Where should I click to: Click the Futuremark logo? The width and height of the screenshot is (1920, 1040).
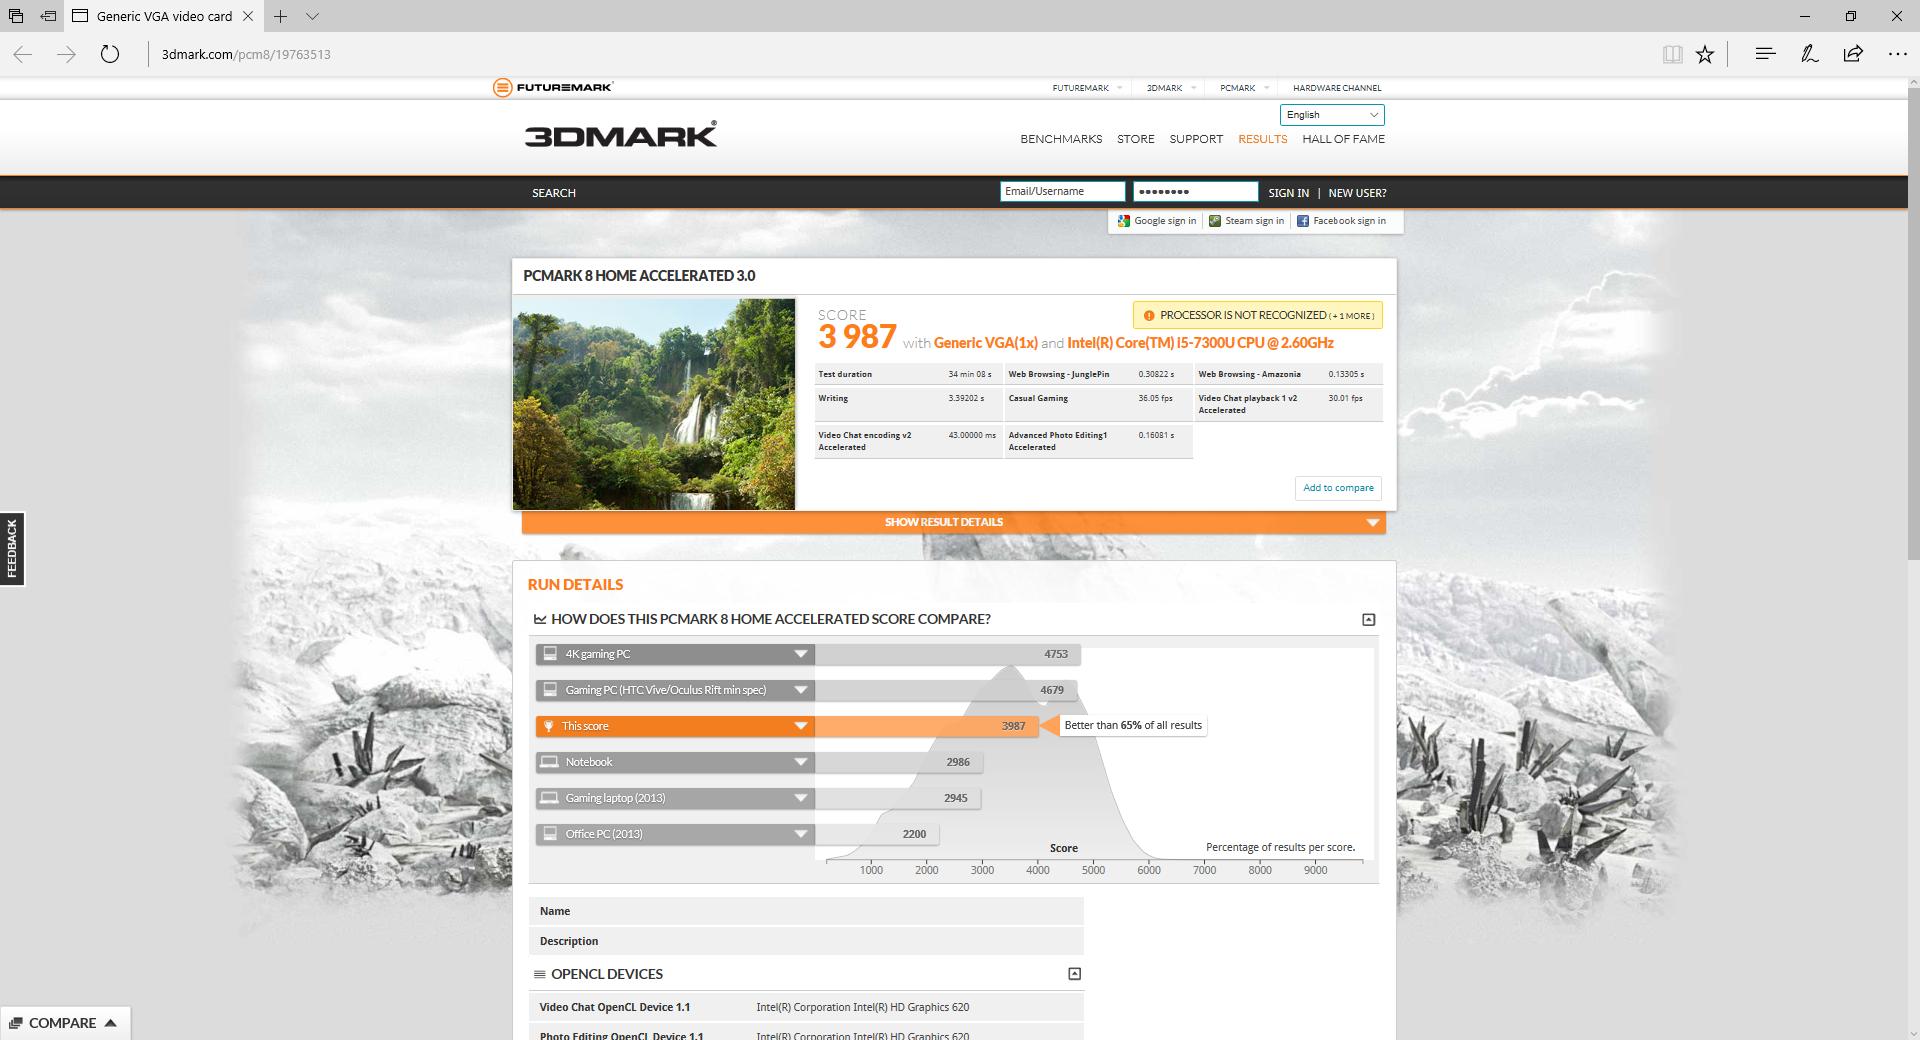[553, 87]
